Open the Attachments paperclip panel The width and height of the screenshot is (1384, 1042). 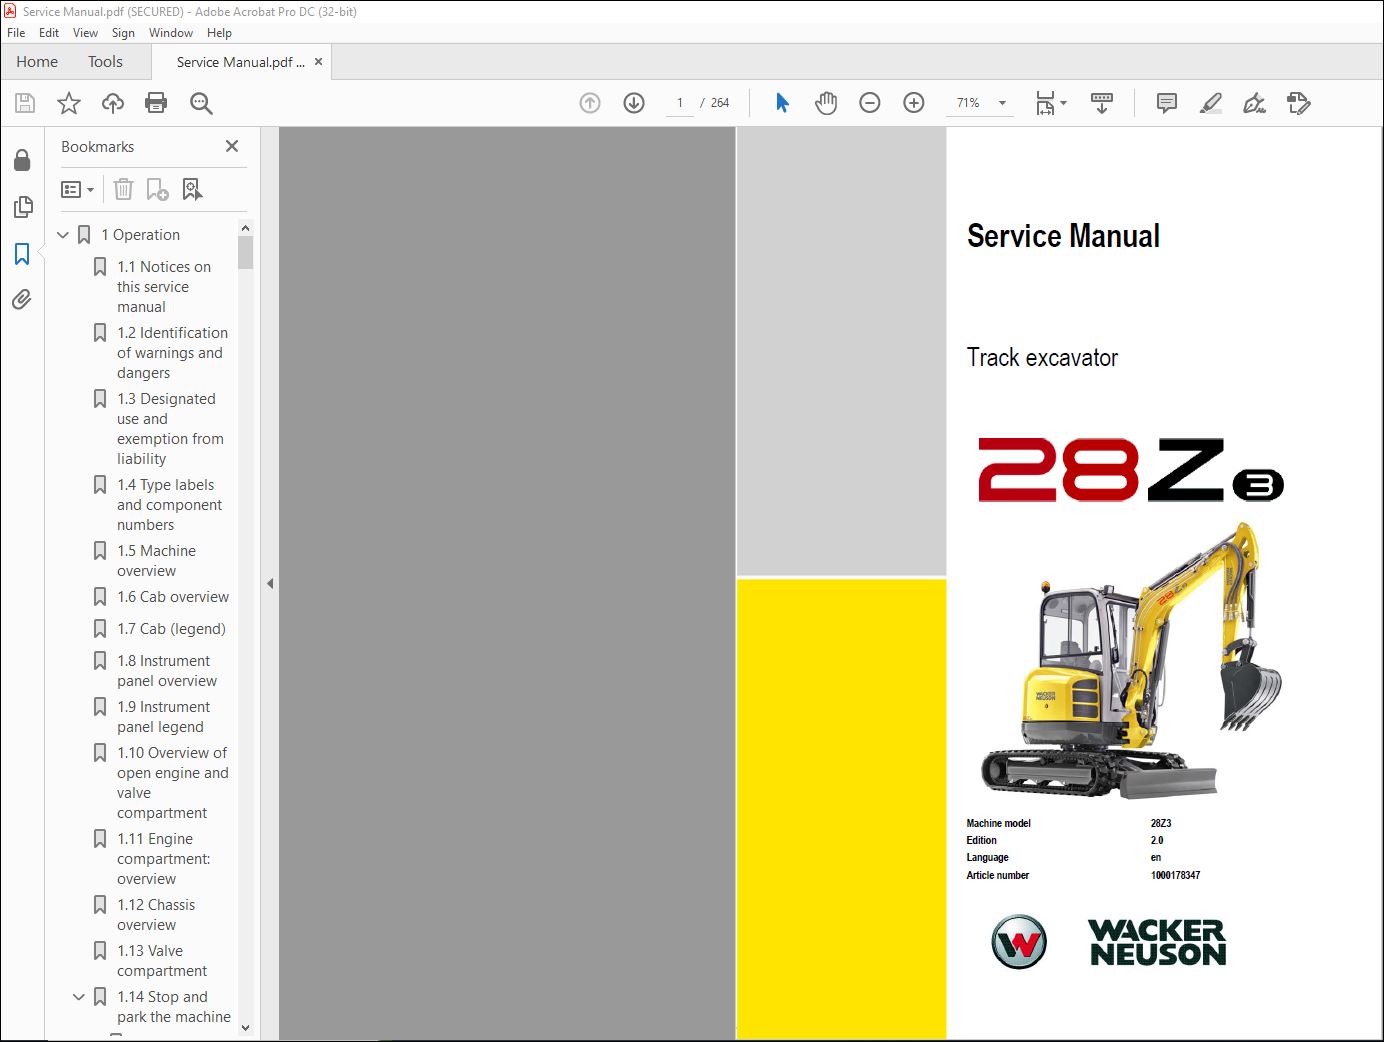(x=22, y=300)
